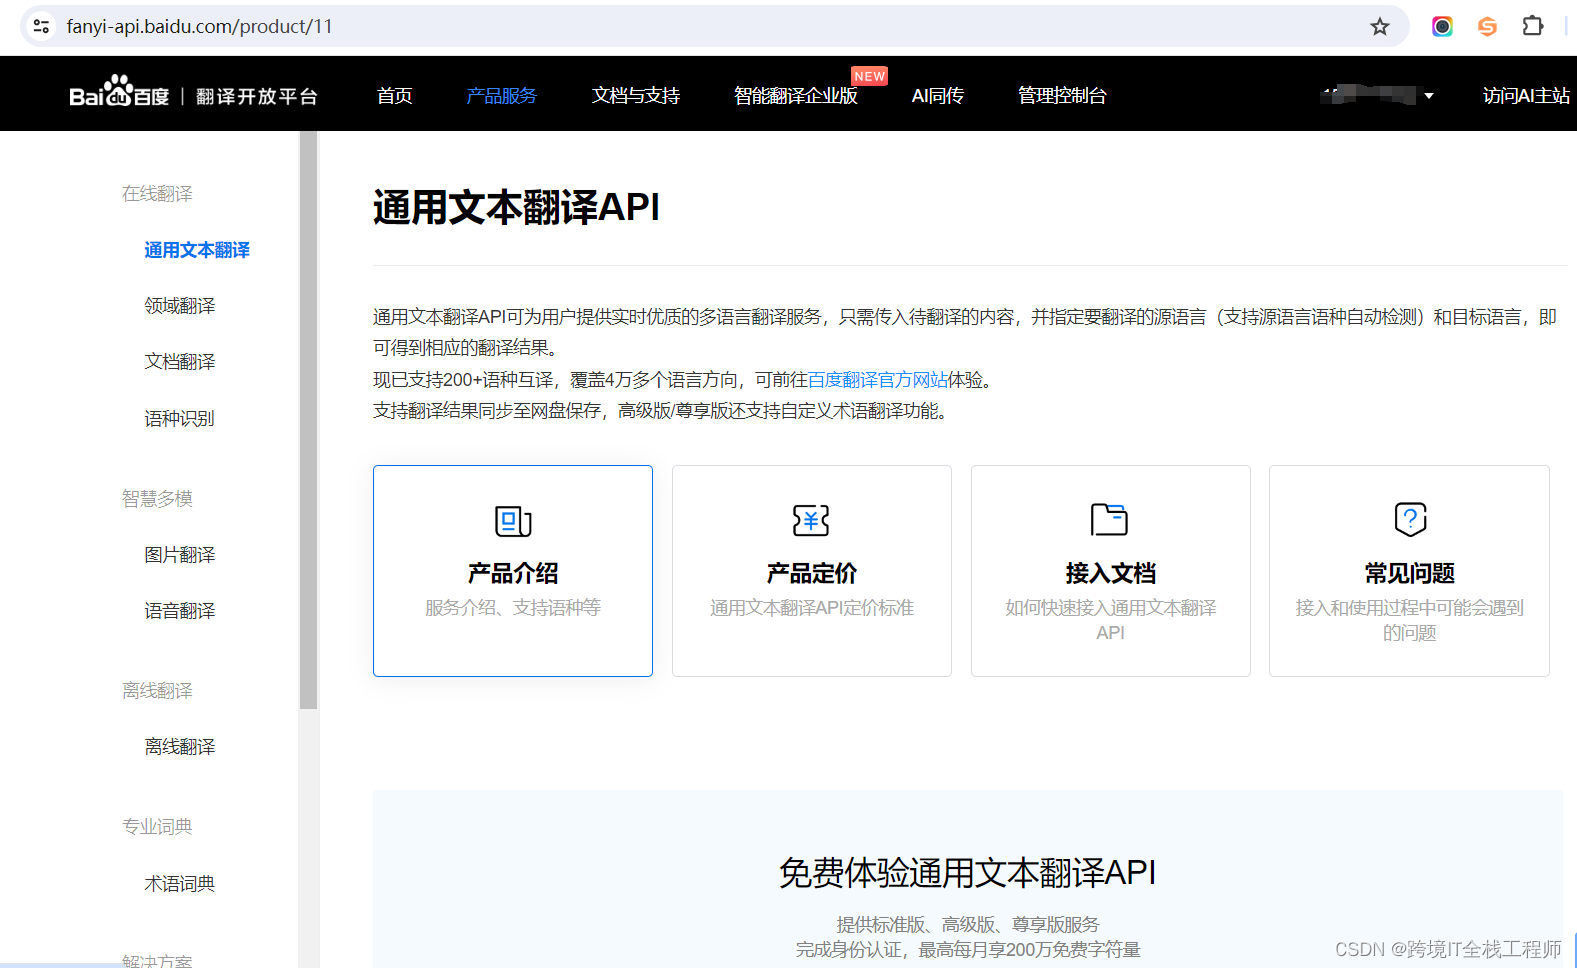Open the blurred account name menu

1368,95
